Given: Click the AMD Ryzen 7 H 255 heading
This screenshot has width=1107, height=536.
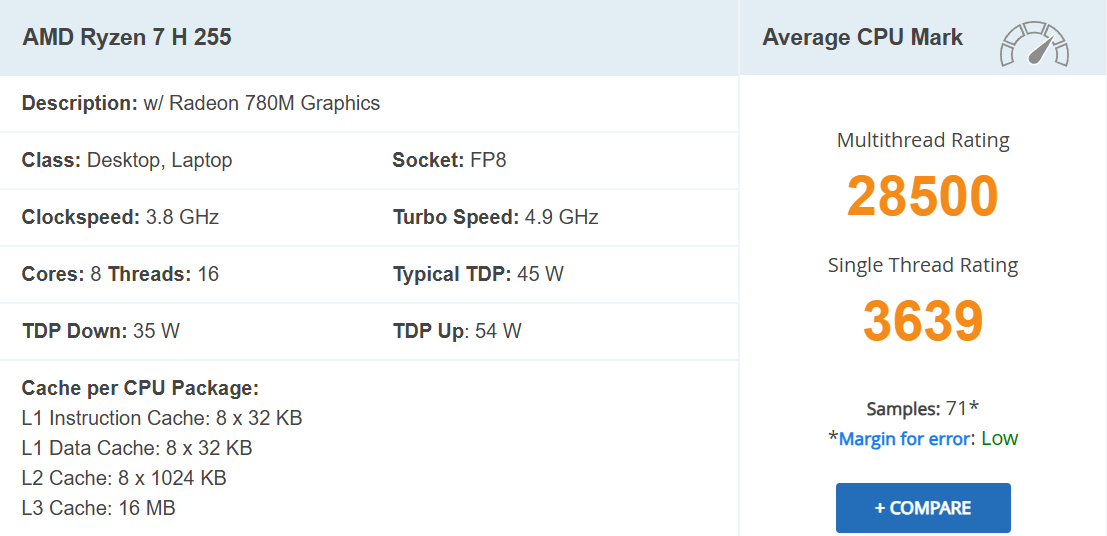Looking at the screenshot, I should point(127,38).
